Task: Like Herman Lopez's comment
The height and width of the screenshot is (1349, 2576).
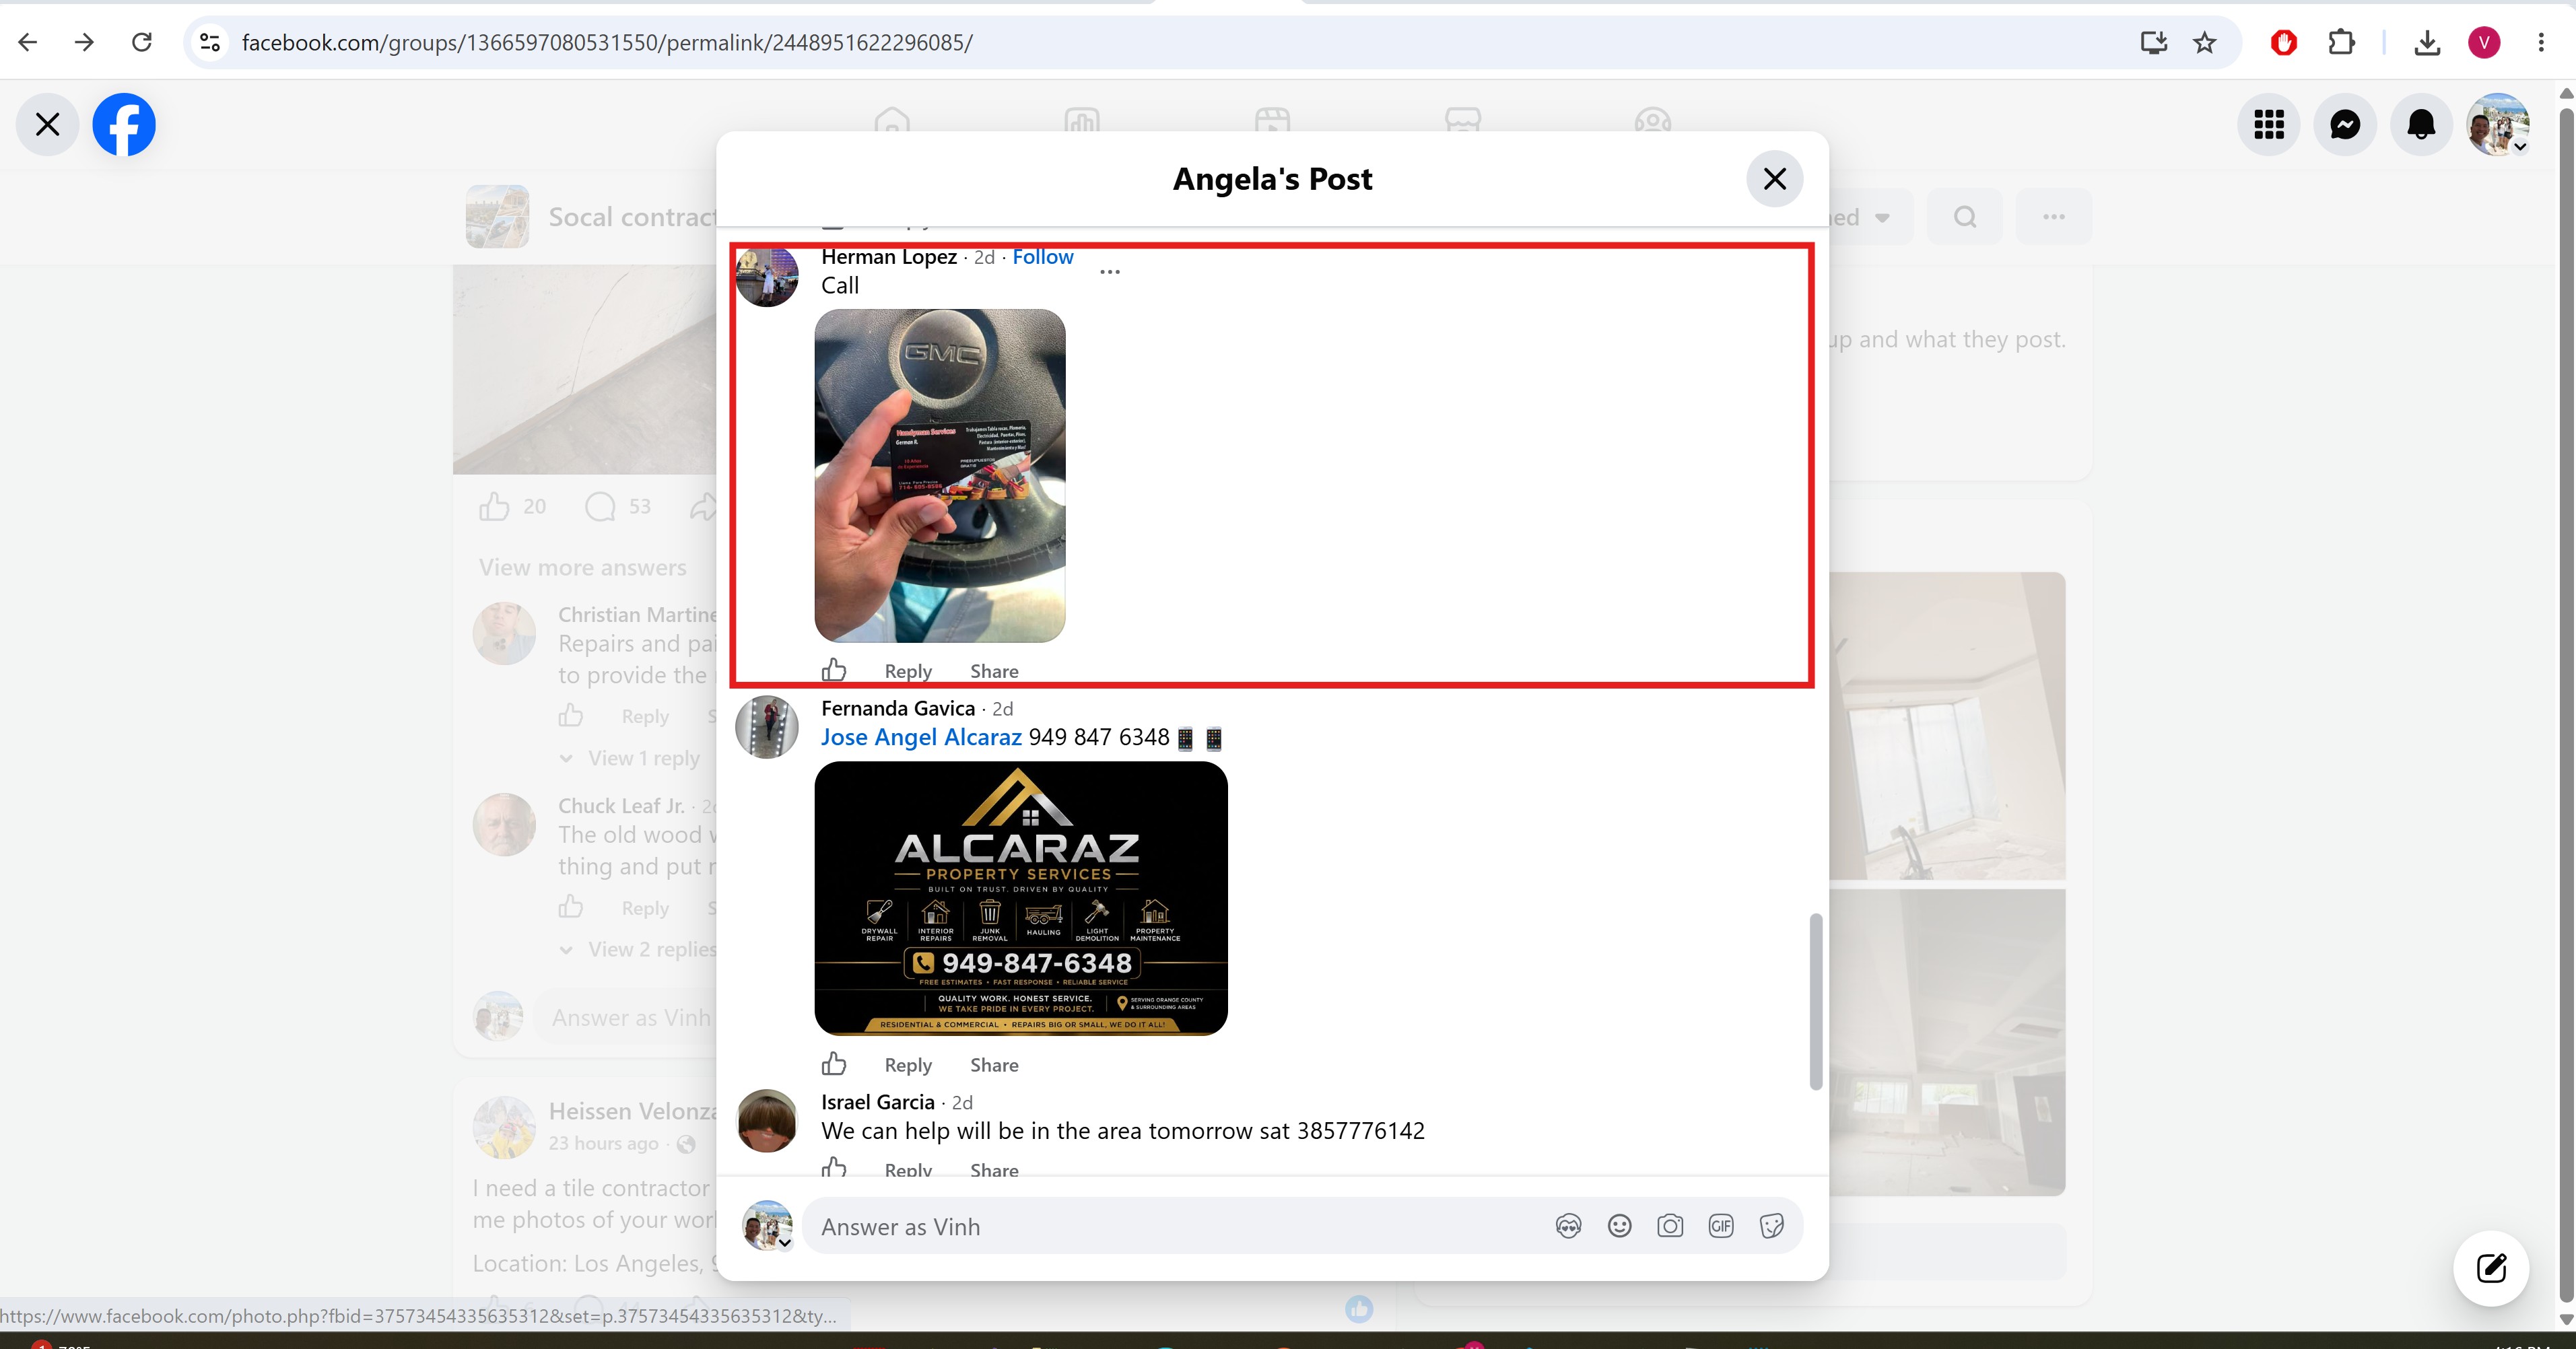Action: [834, 670]
